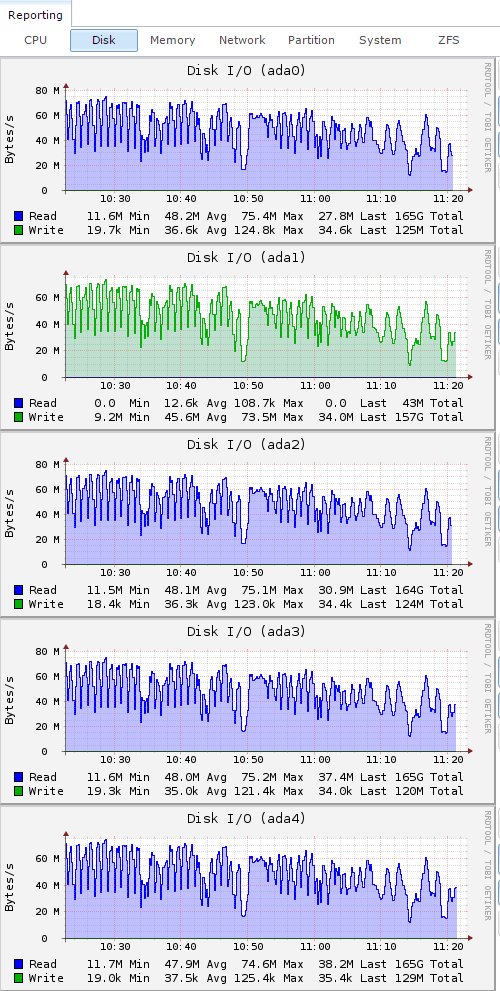Click the Disk I/O (ada1) graph
Image resolution: width=500 pixels, height=991 pixels.
(247, 337)
